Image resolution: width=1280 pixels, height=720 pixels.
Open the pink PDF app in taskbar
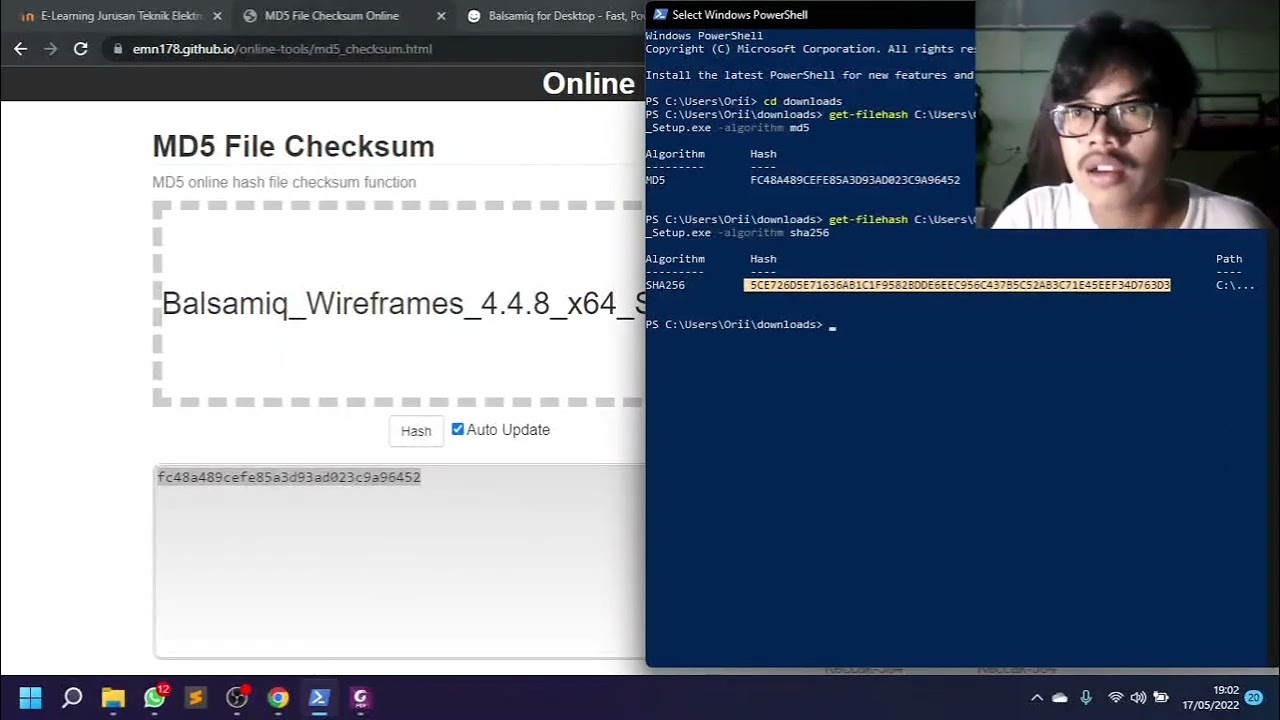click(360, 697)
